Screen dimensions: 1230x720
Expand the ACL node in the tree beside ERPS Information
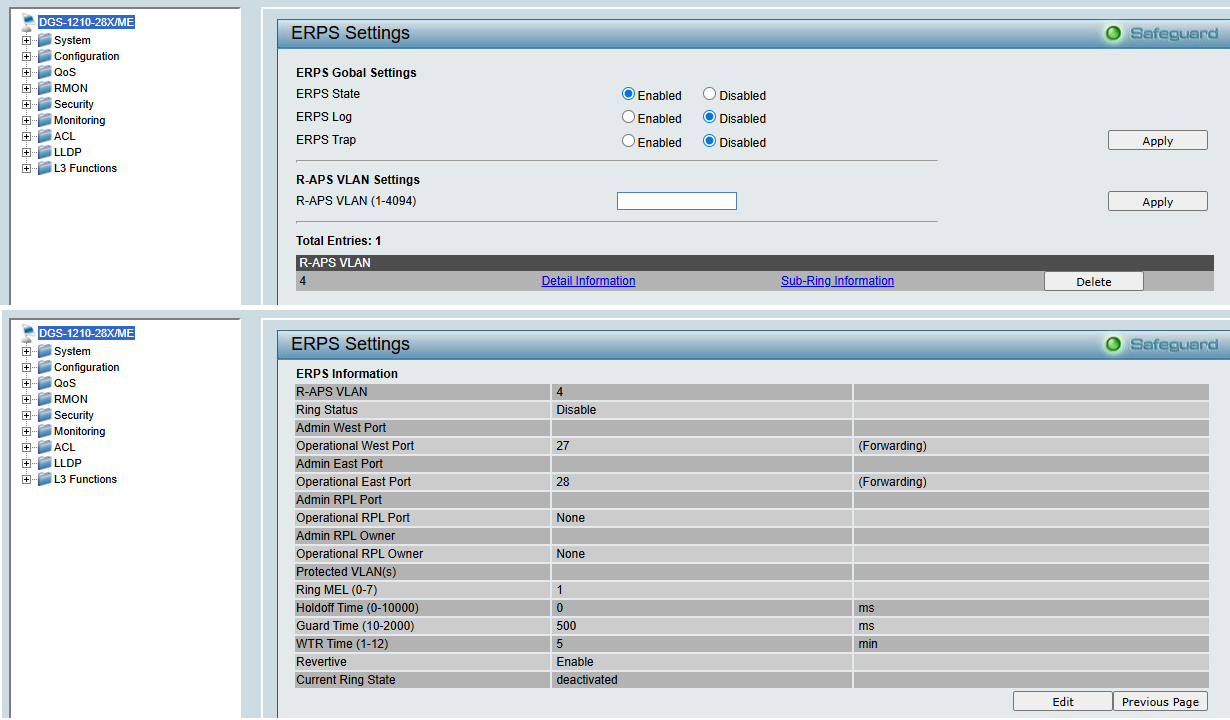(x=26, y=448)
